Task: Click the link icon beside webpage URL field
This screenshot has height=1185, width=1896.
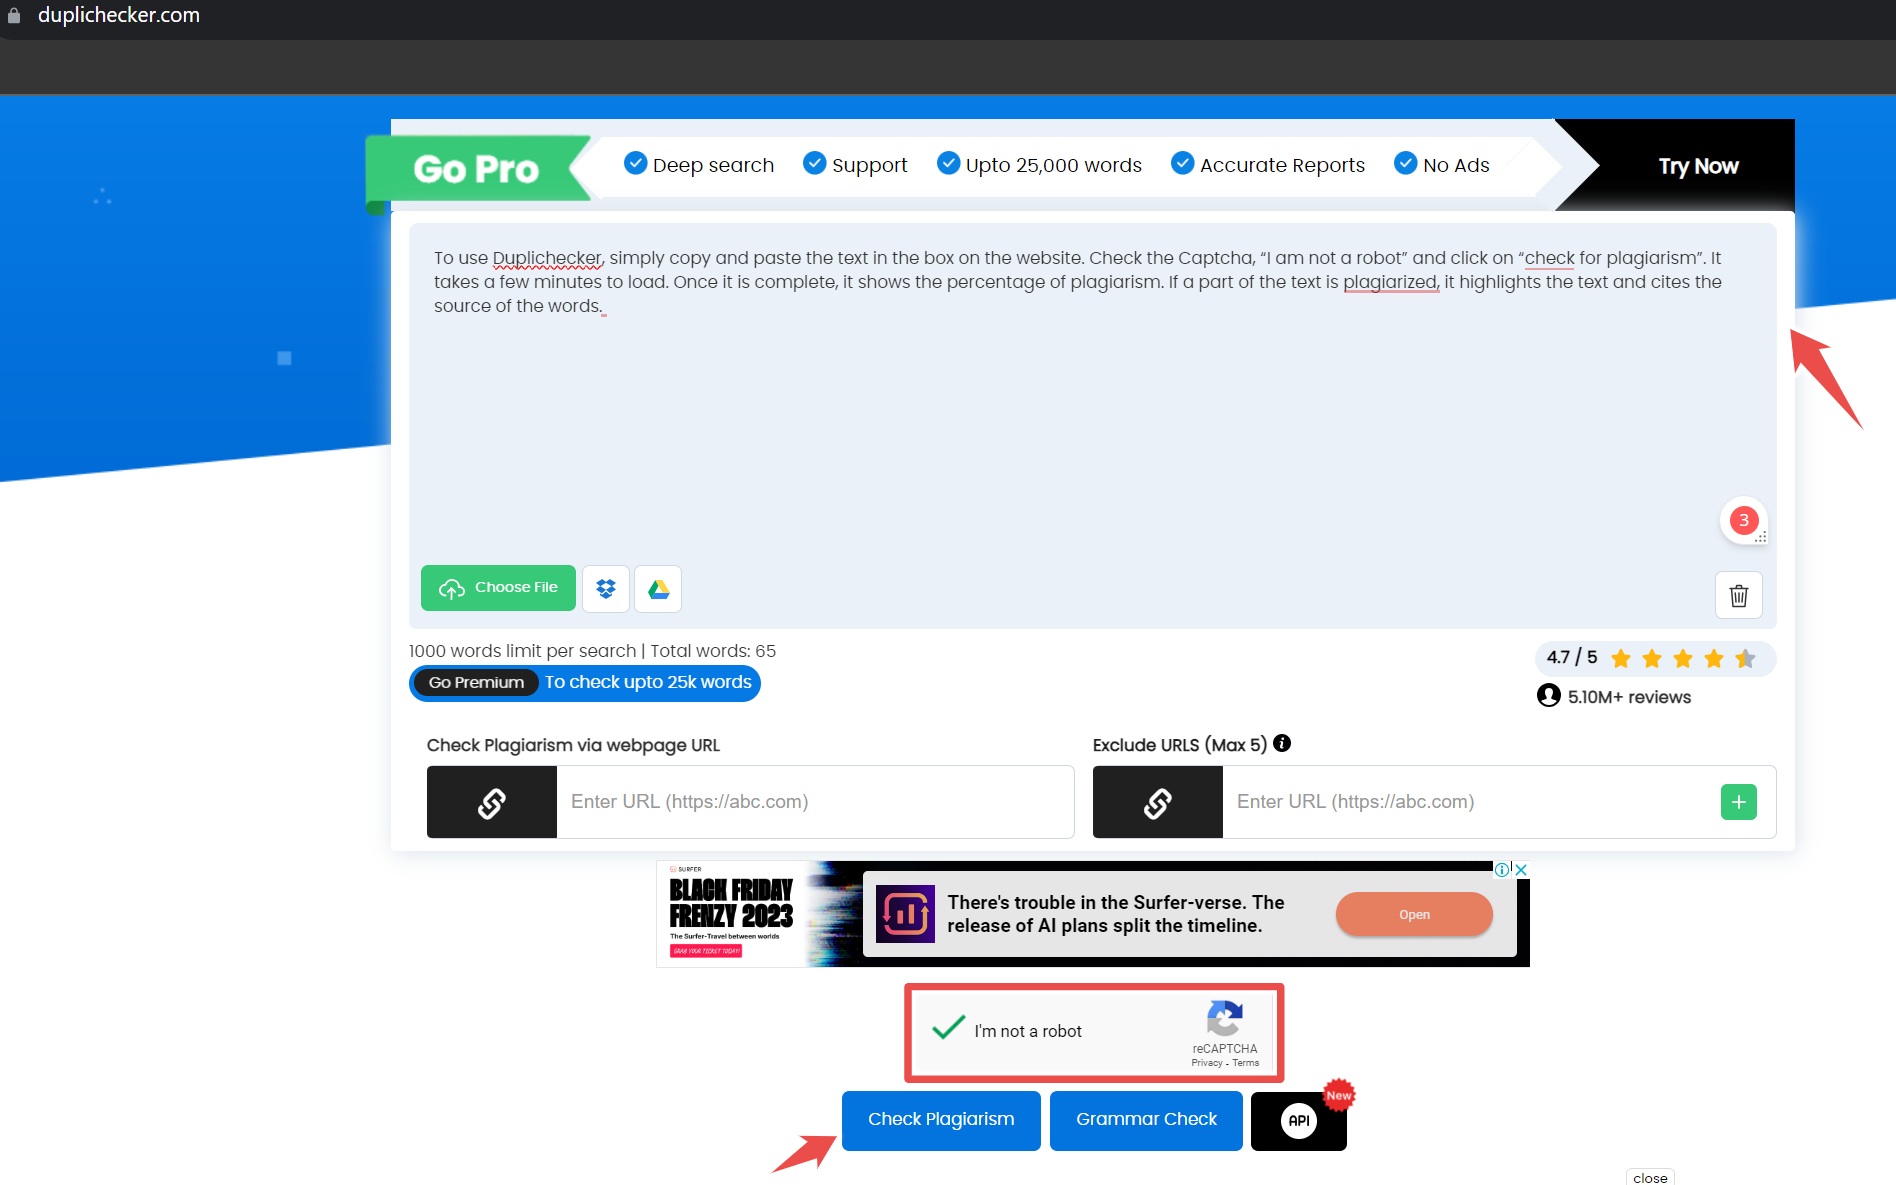Action: [492, 802]
